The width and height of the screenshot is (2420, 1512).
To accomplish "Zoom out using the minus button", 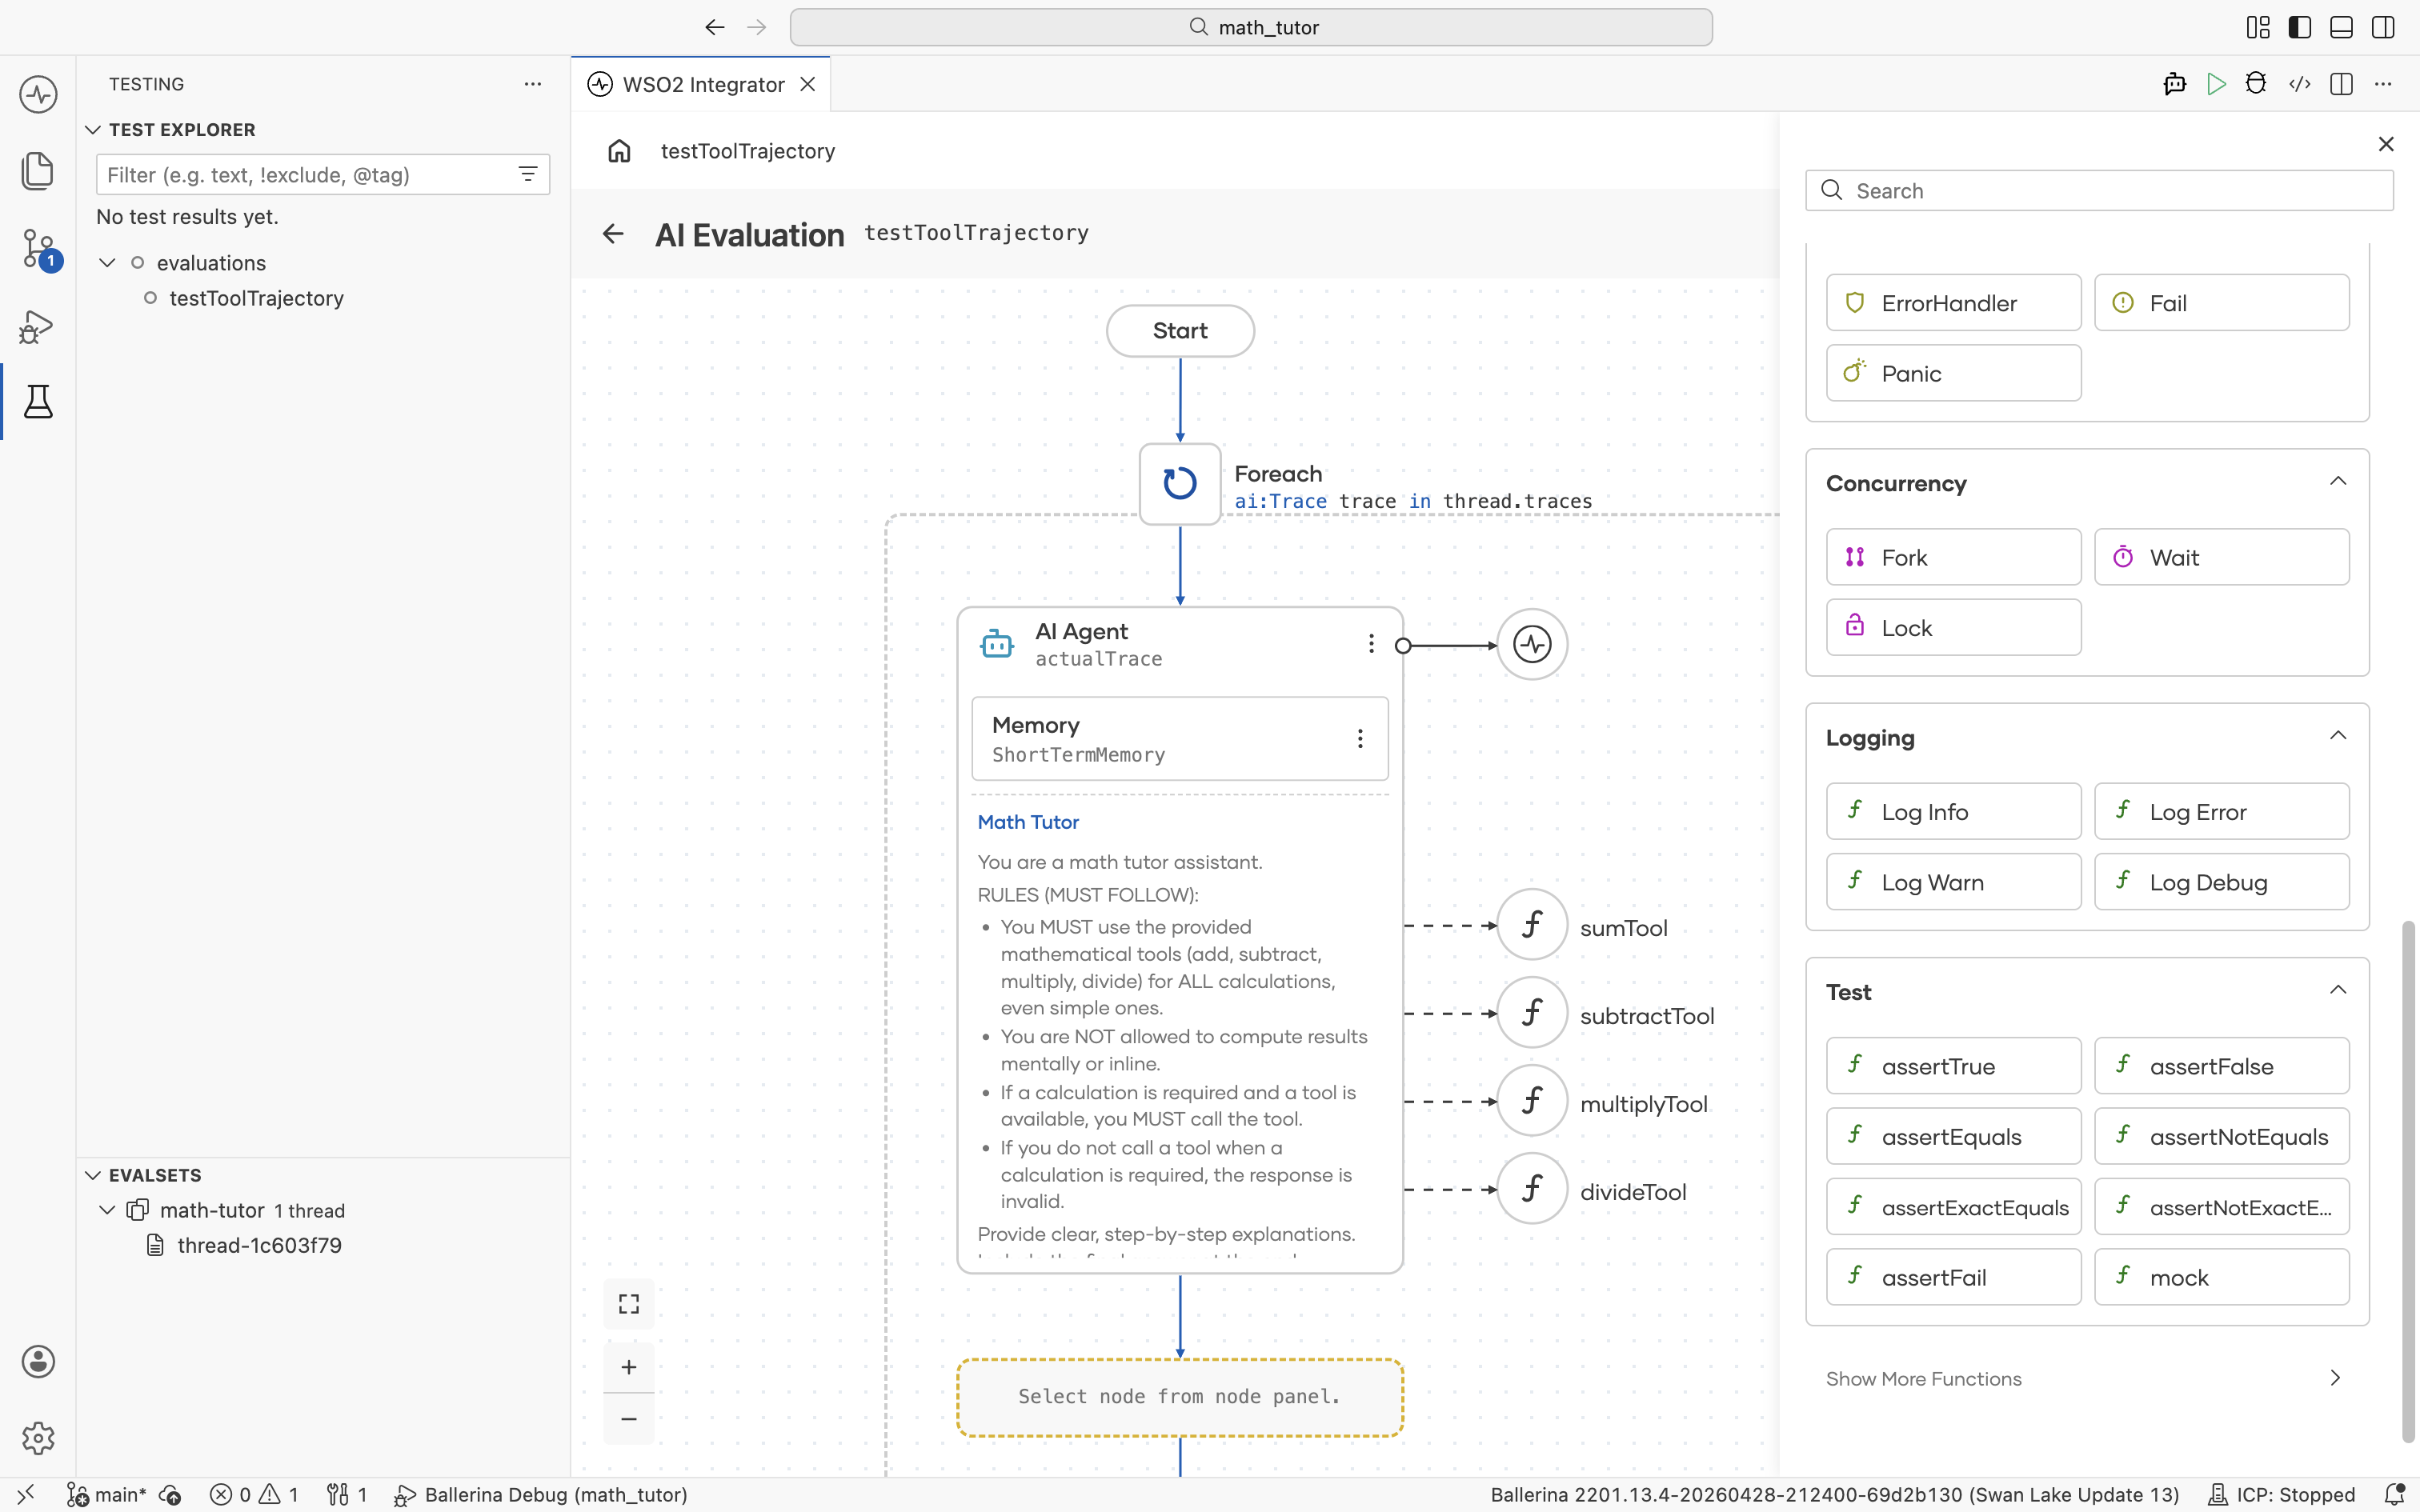I will 629,1419.
